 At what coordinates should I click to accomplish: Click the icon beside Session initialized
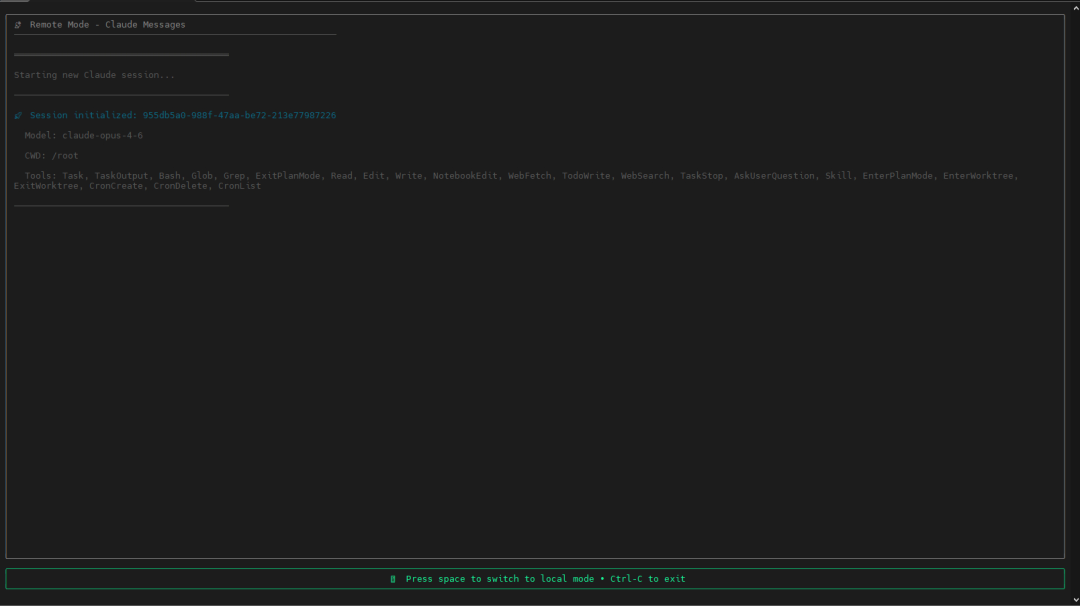18,116
